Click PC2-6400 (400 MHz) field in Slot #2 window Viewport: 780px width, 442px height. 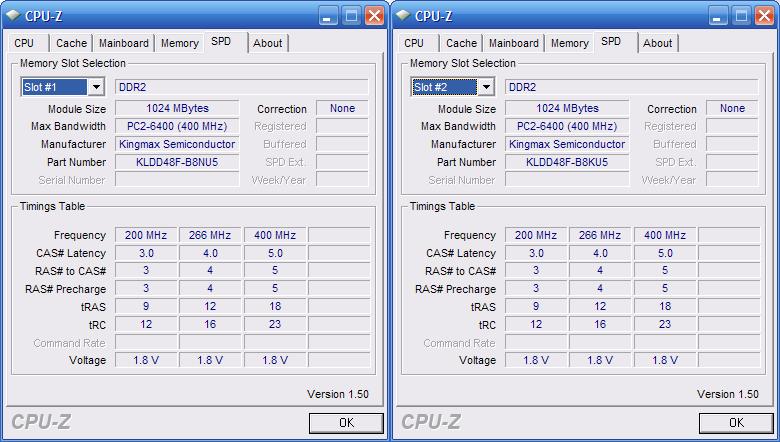(x=567, y=126)
